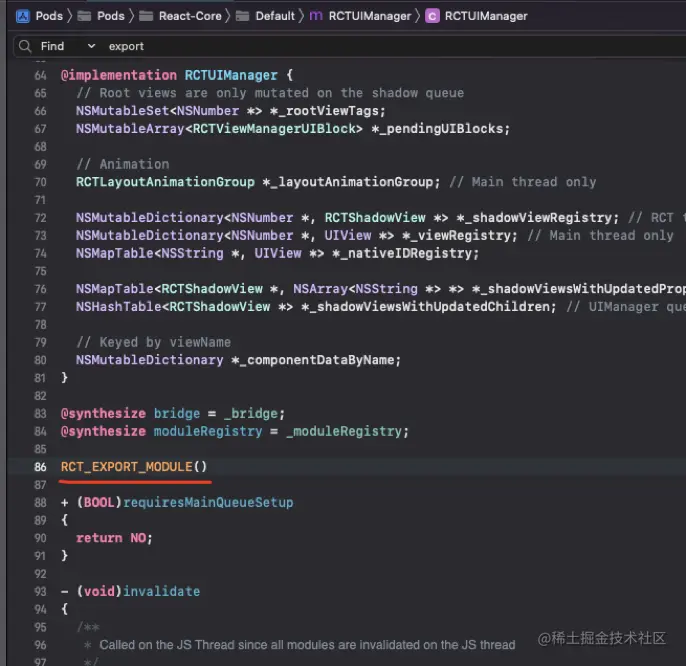Click @implementation keyword on line 64

[119, 75]
